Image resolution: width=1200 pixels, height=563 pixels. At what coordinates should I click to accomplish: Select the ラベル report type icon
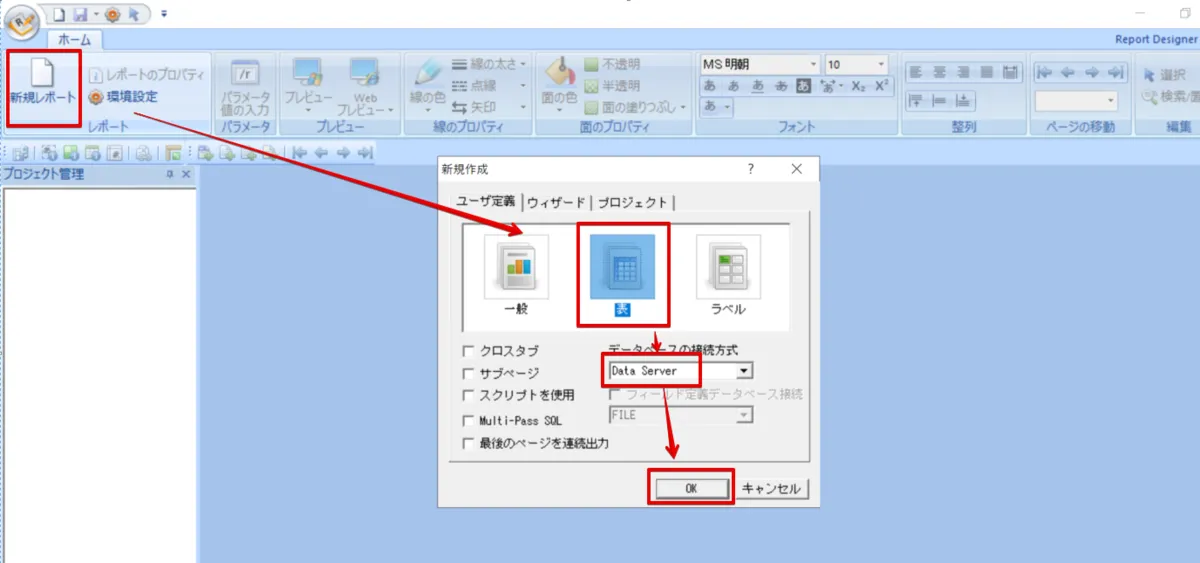pos(728,268)
